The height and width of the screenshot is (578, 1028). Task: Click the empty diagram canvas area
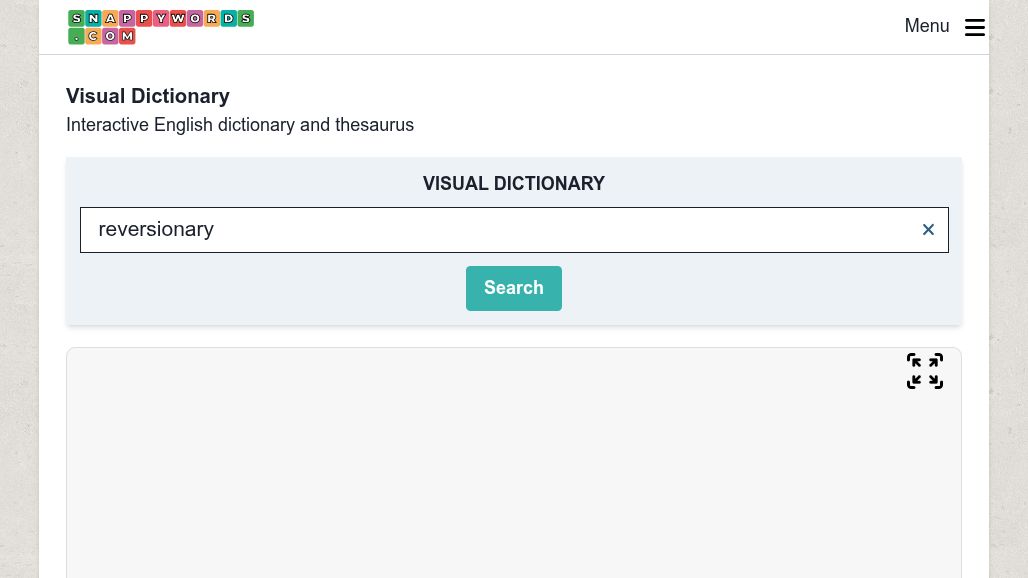[500, 480]
